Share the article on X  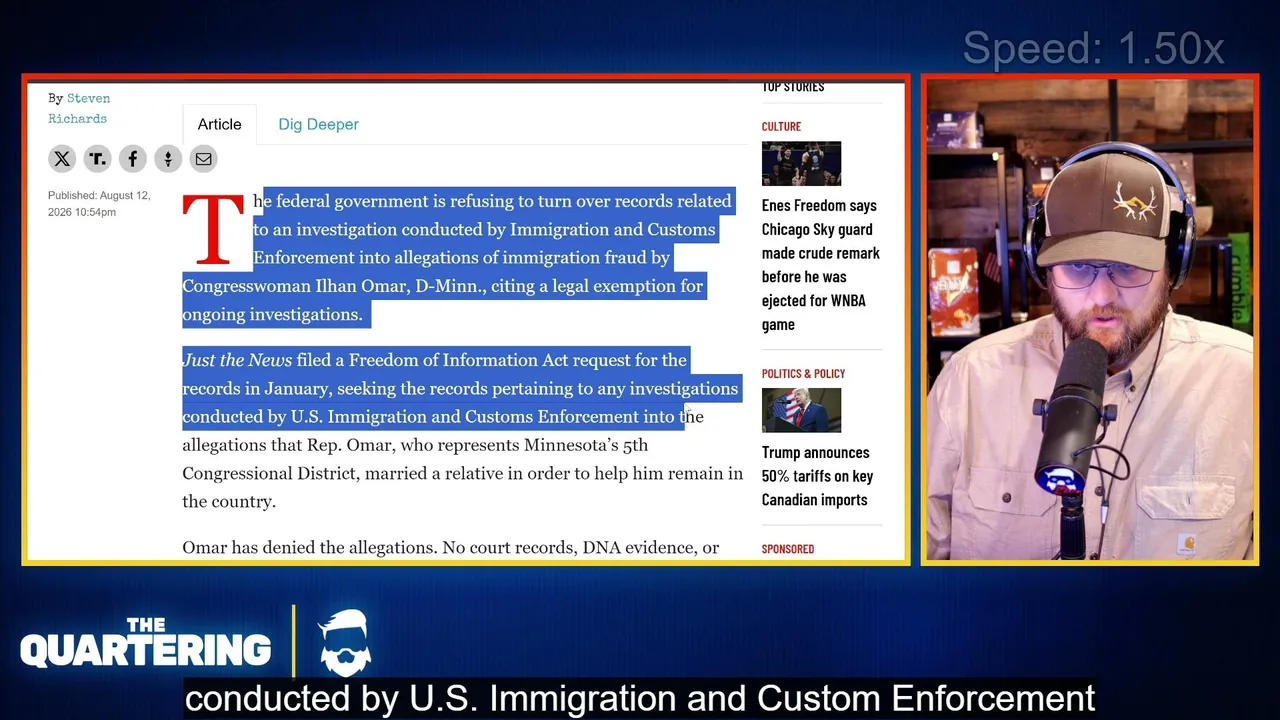(x=62, y=159)
